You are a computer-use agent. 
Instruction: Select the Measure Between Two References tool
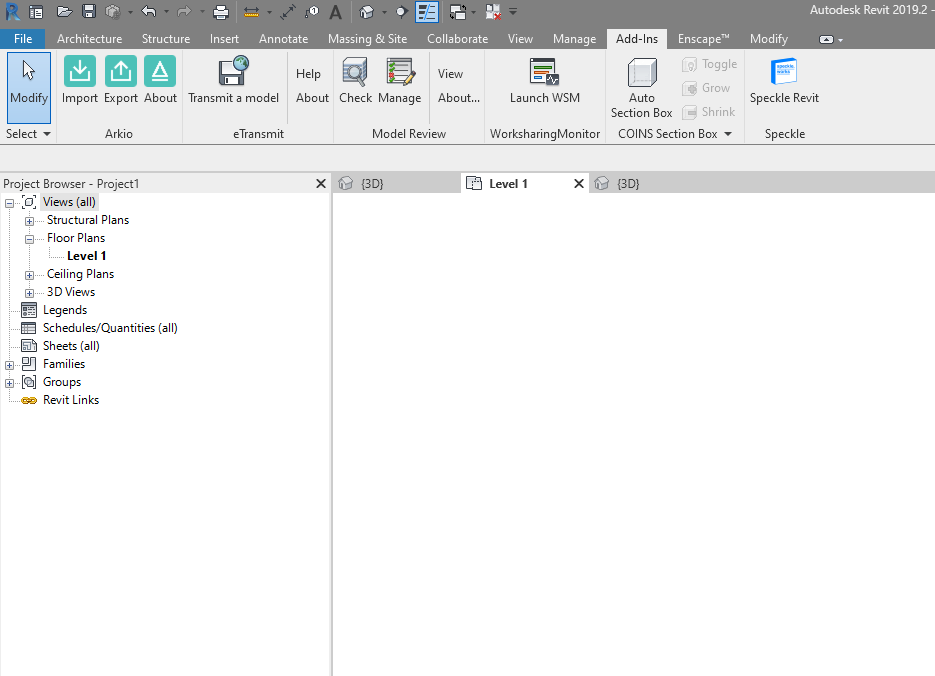coord(252,12)
